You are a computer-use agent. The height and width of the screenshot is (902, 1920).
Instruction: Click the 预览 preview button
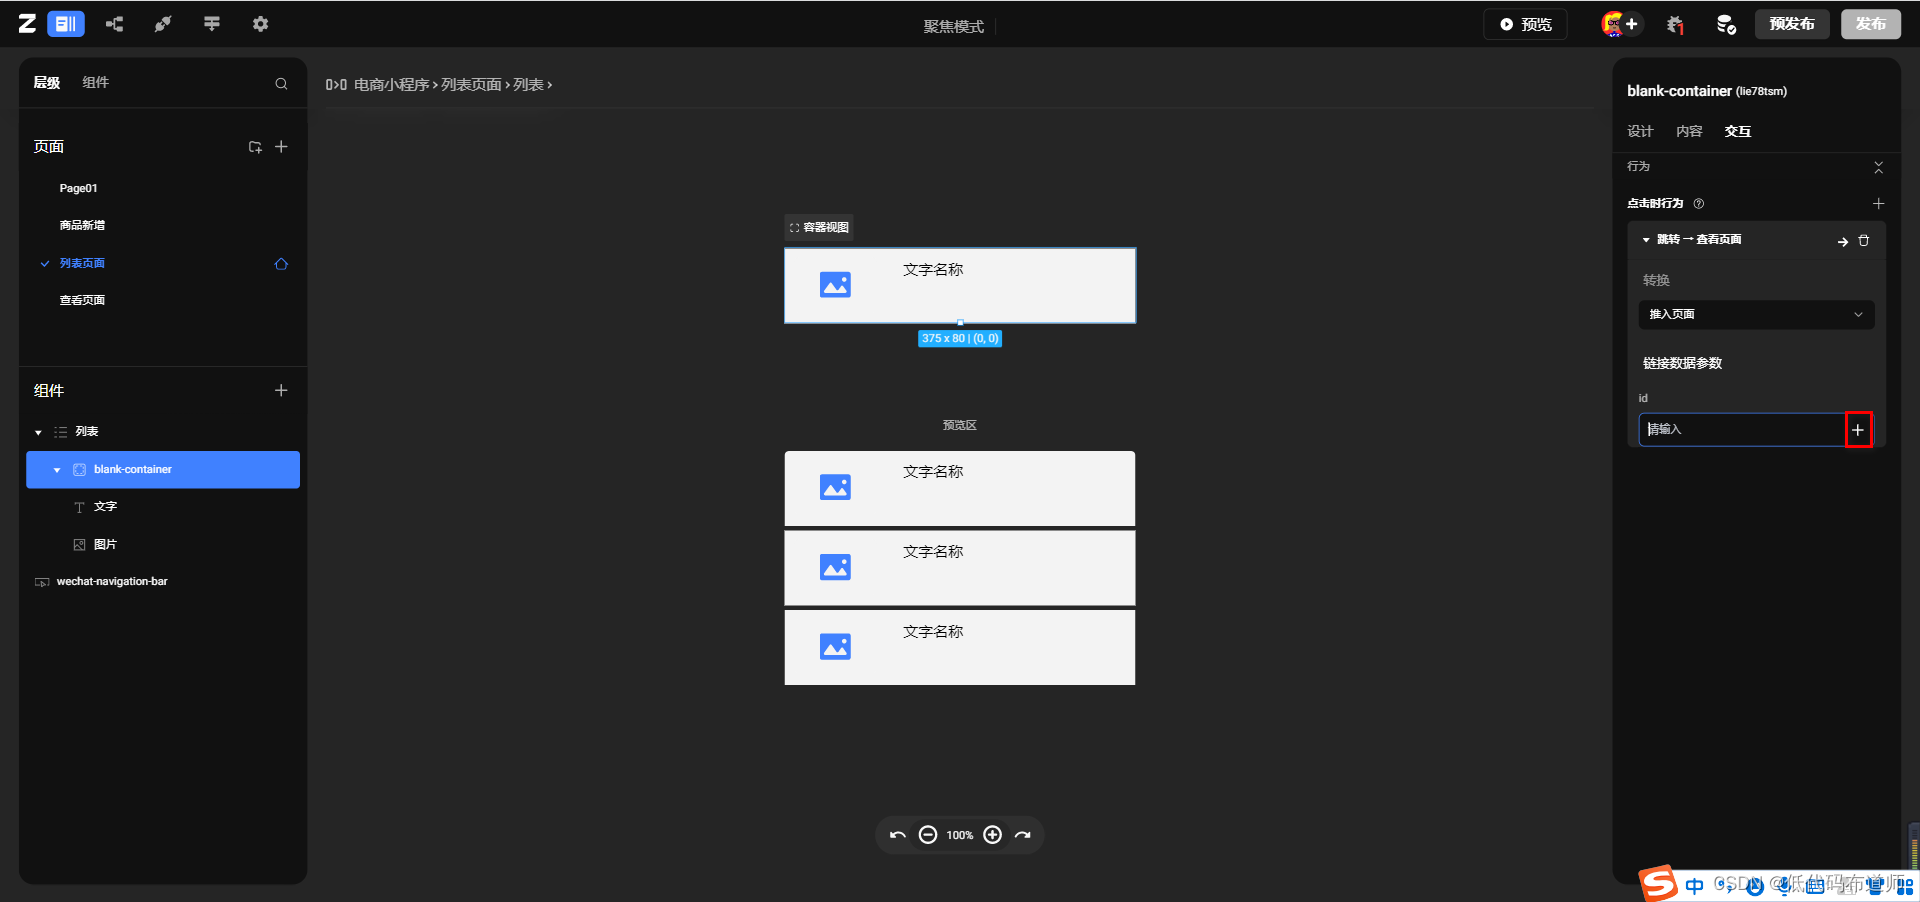click(1526, 24)
